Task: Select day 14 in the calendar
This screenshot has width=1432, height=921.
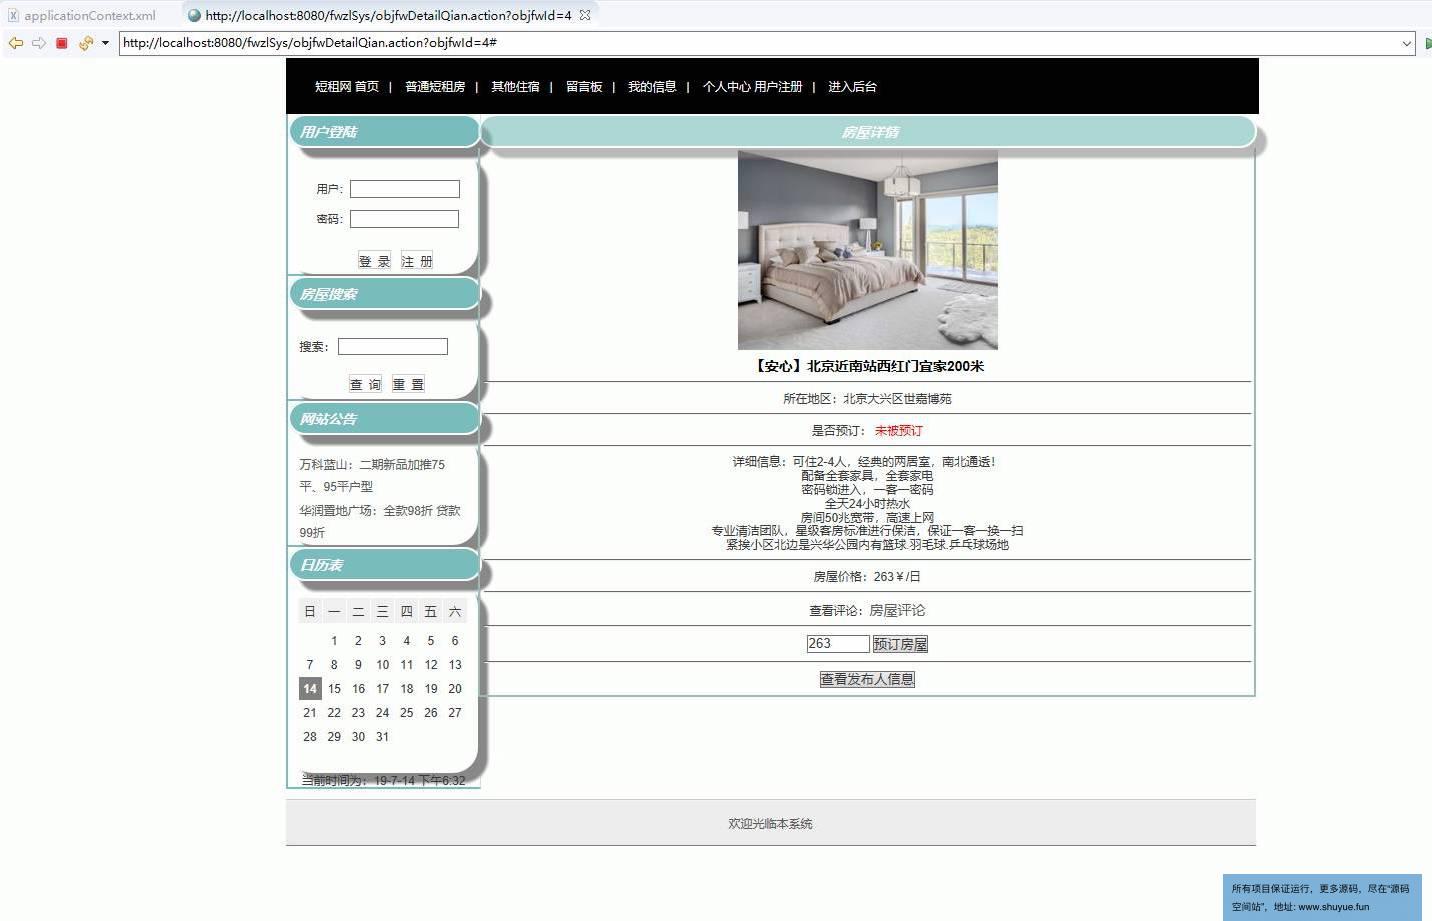Action: point(310,689)
